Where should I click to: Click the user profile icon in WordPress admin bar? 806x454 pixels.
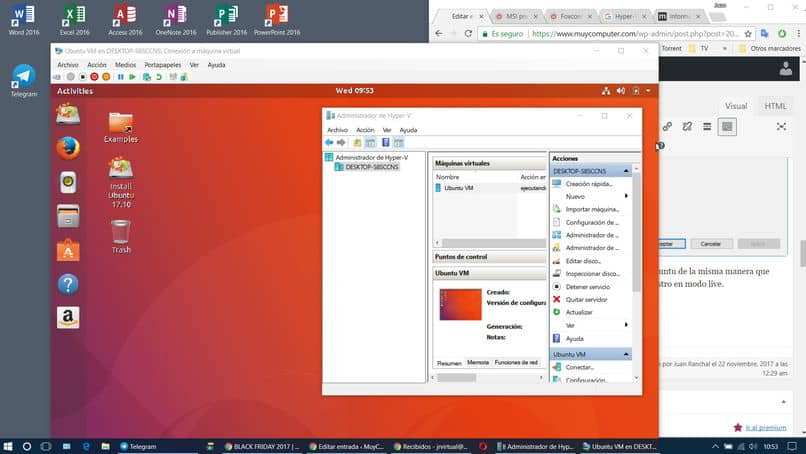point(785,69)
